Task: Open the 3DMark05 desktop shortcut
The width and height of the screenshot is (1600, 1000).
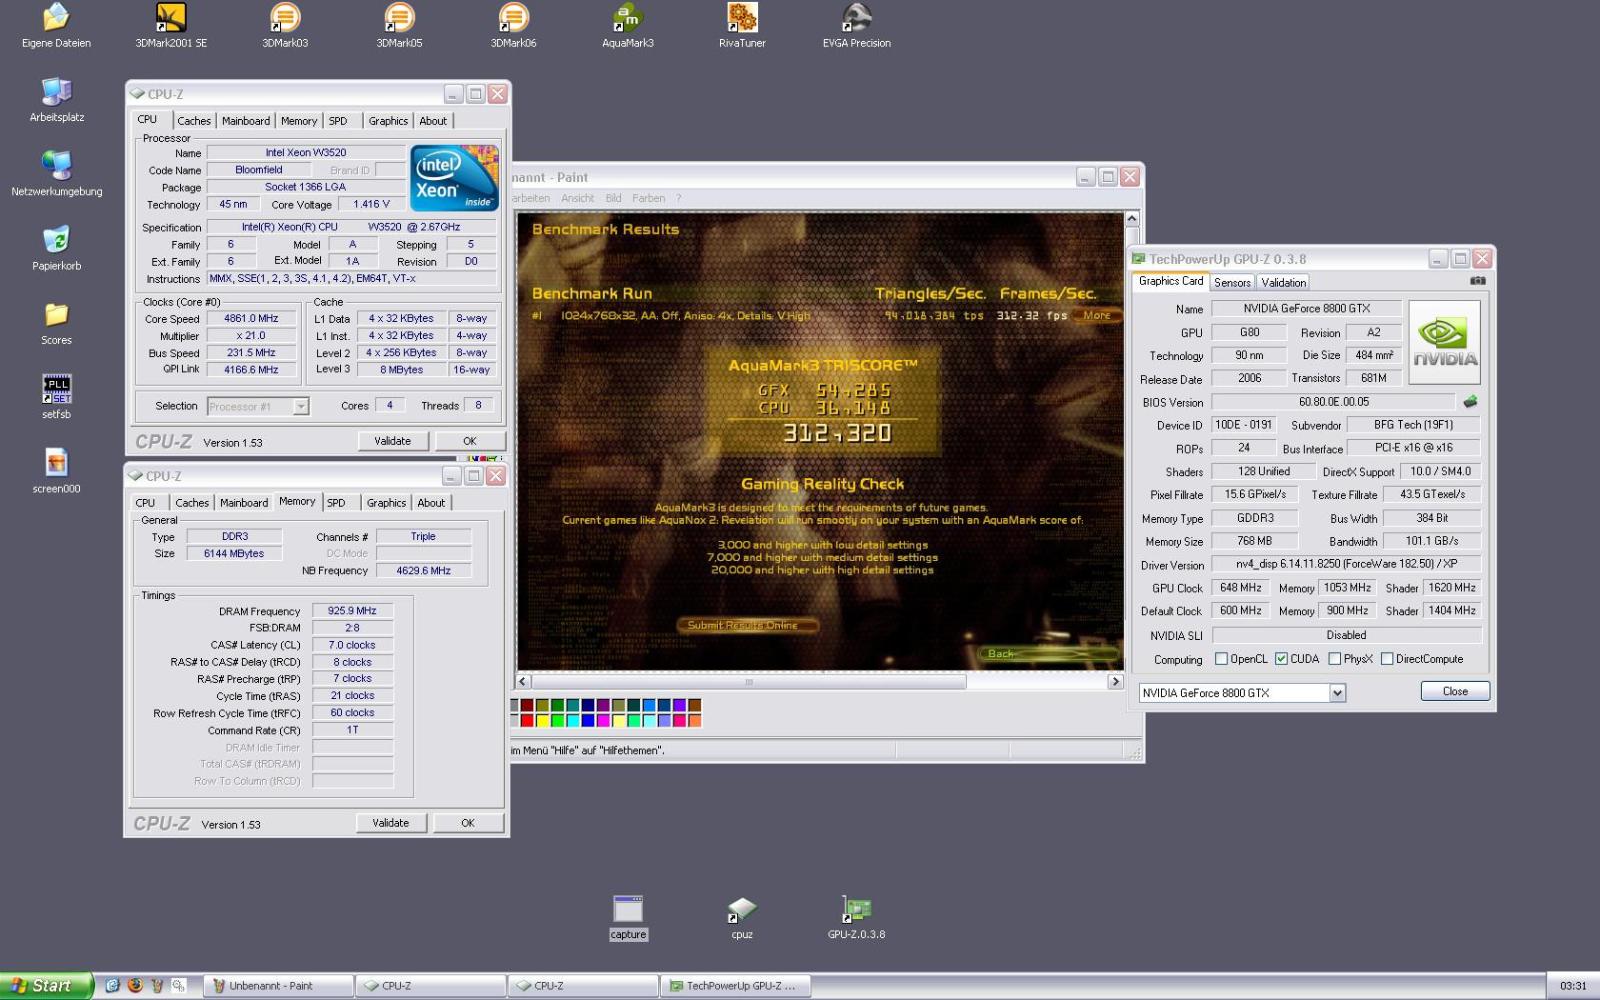Action: [x=399, y=25]
